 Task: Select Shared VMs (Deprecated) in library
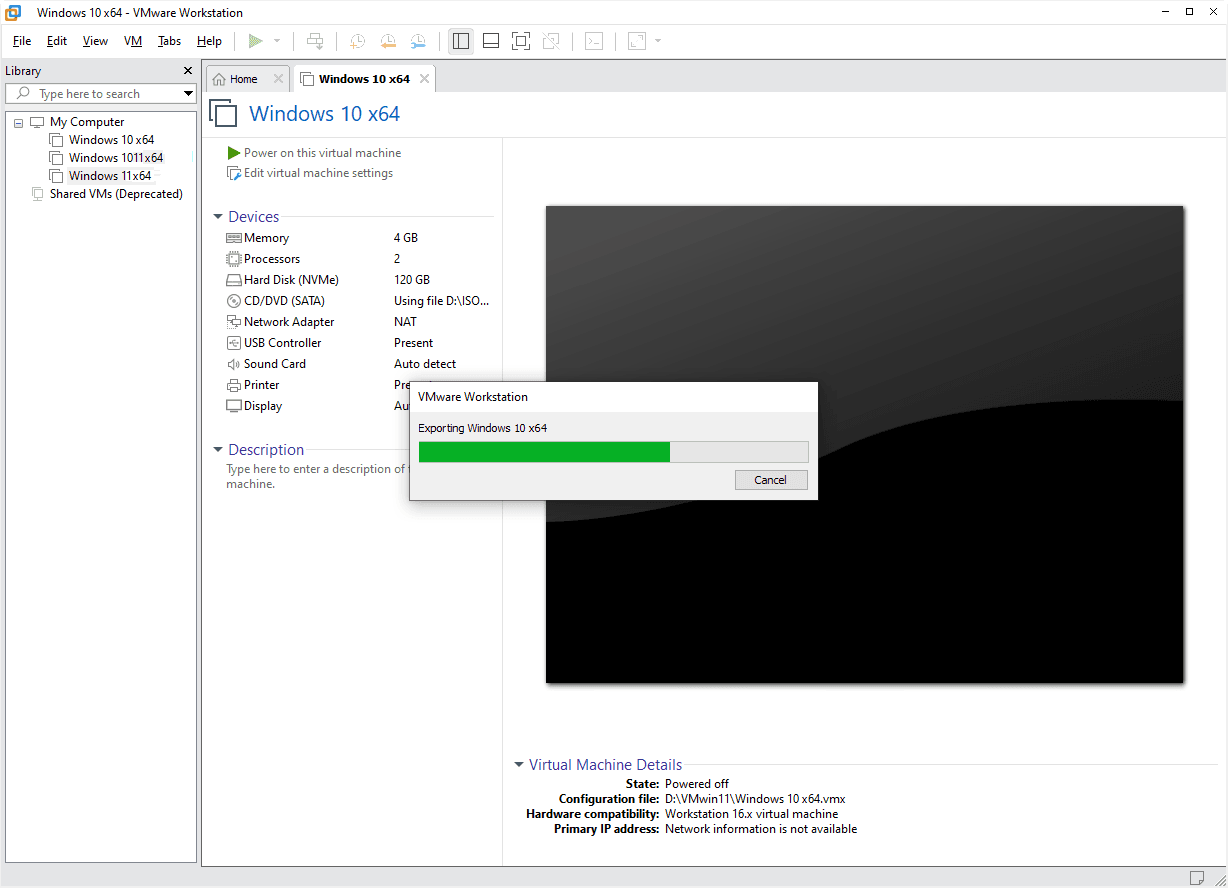116,194
